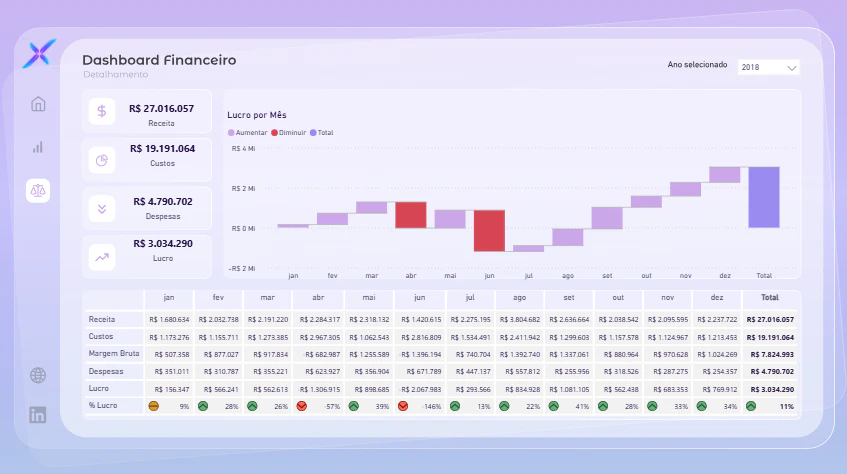Click the Receita card R$ 27.016.057
This screenshot has height=474, width=847.
pyautogui.click(x=147, y=111)
